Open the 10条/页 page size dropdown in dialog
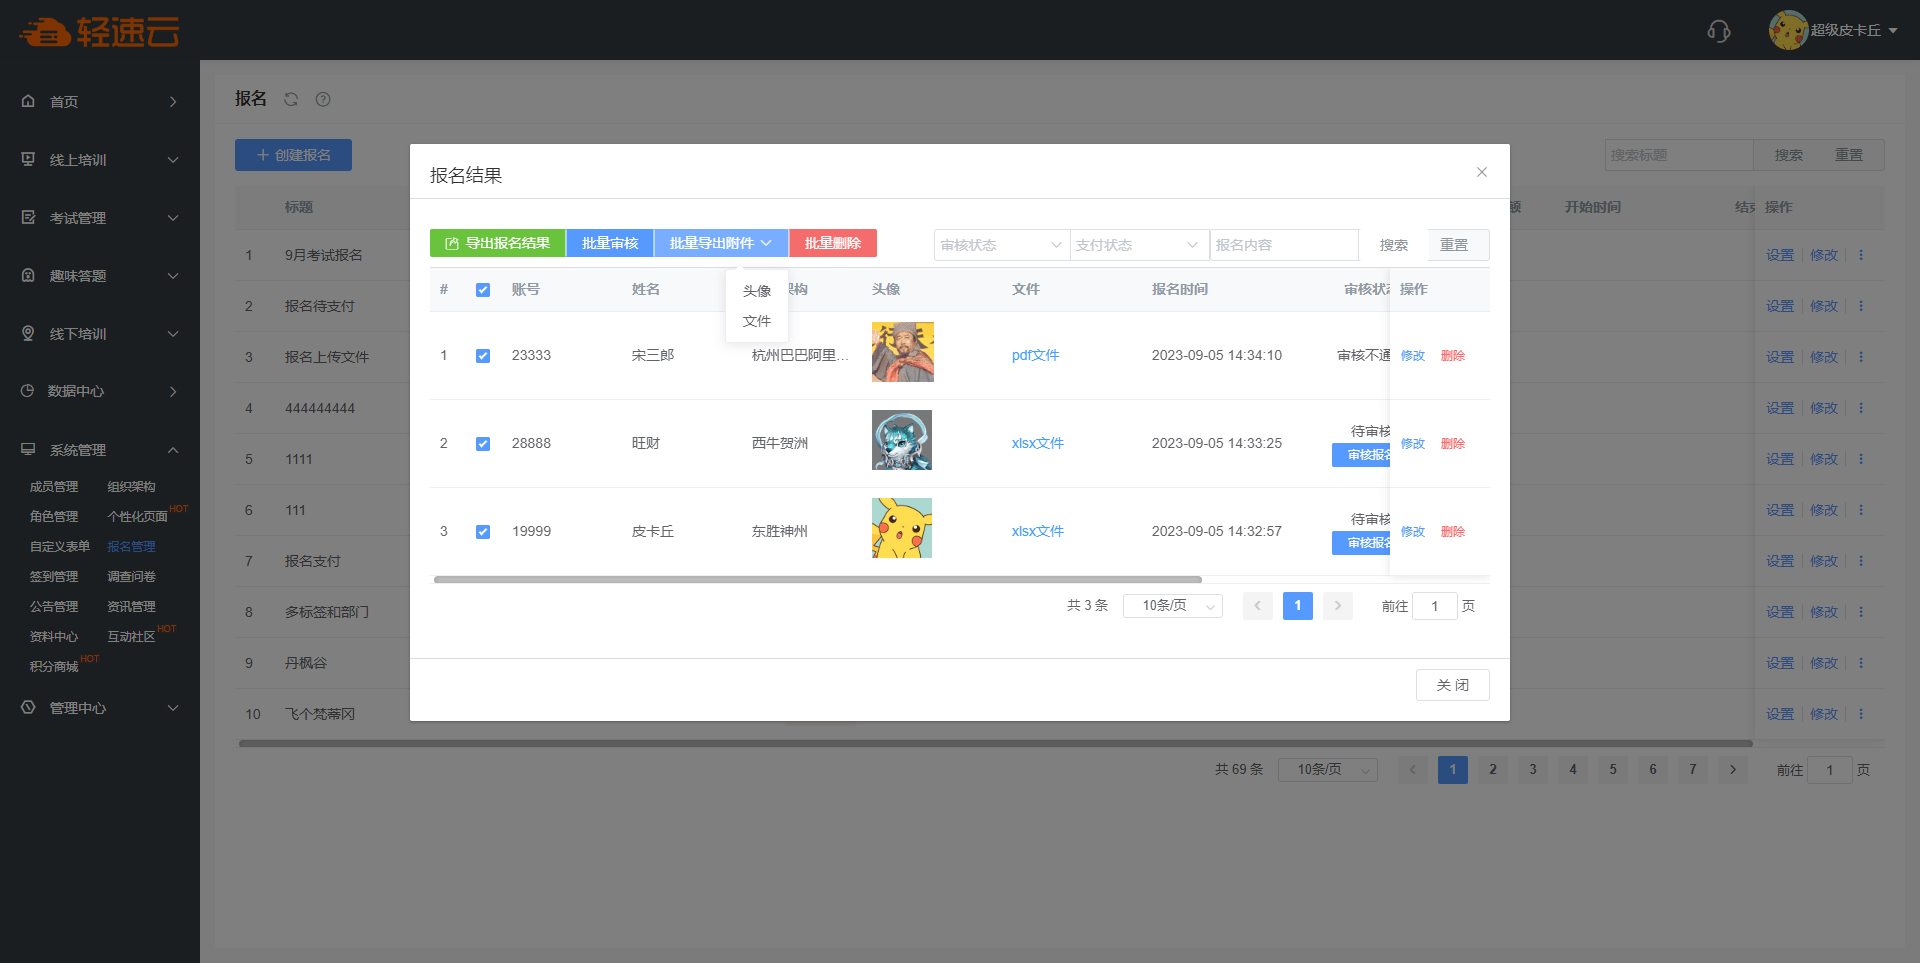The image size is (1920, 963). (1172, 606)
